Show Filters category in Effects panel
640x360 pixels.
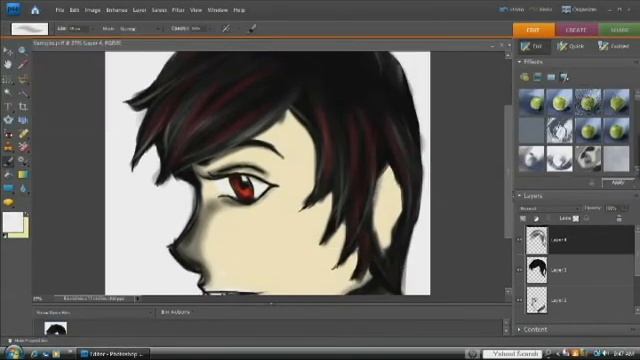525,77
